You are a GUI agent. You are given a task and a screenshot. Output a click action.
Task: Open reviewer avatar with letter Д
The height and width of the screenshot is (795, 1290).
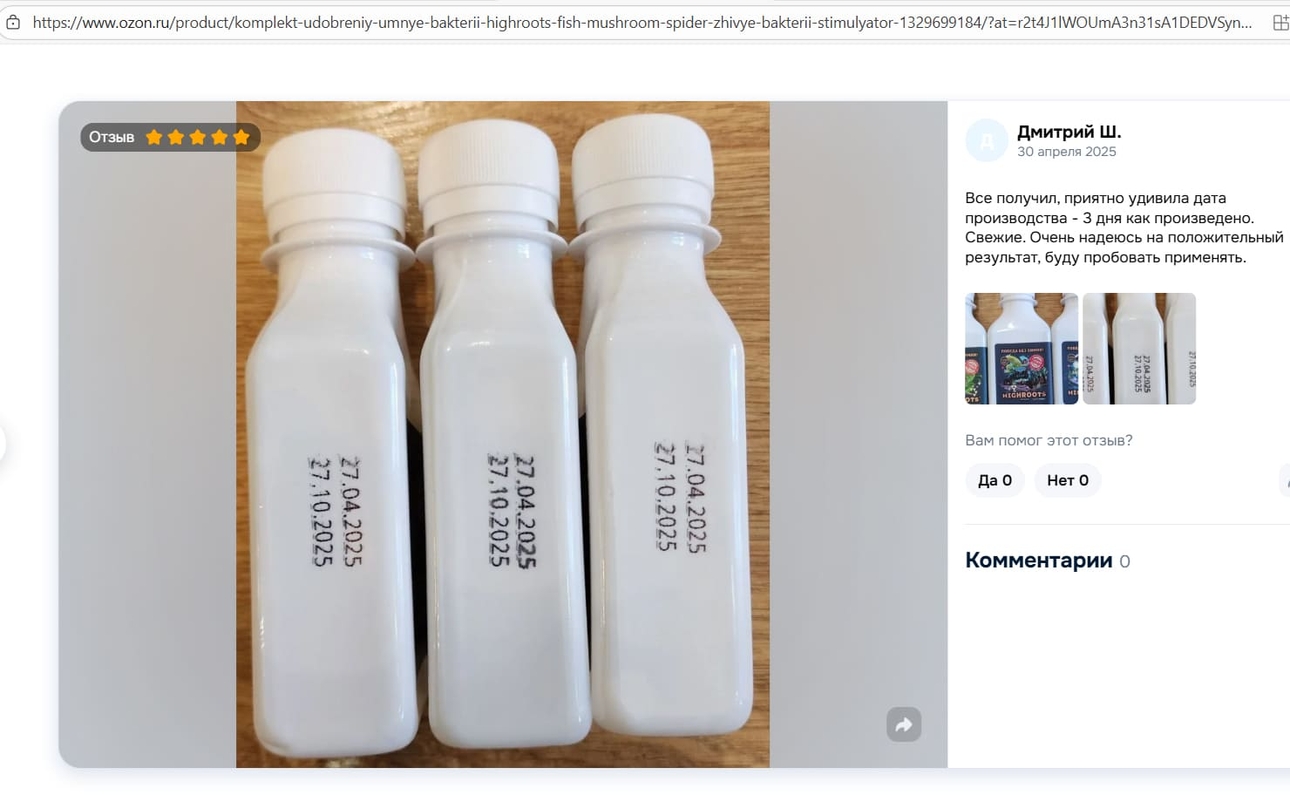point(986,140)
